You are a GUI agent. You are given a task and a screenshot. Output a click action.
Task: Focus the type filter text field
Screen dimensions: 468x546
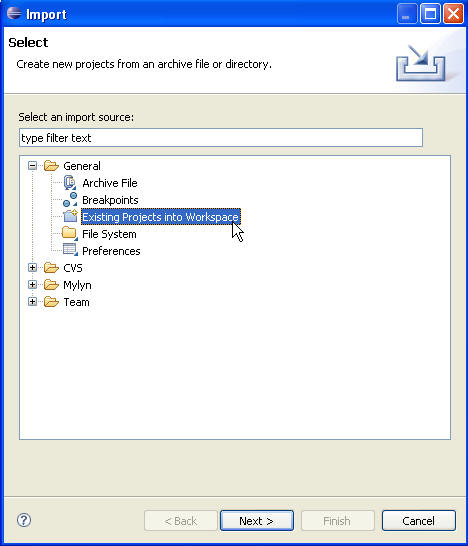pos(221,138)
